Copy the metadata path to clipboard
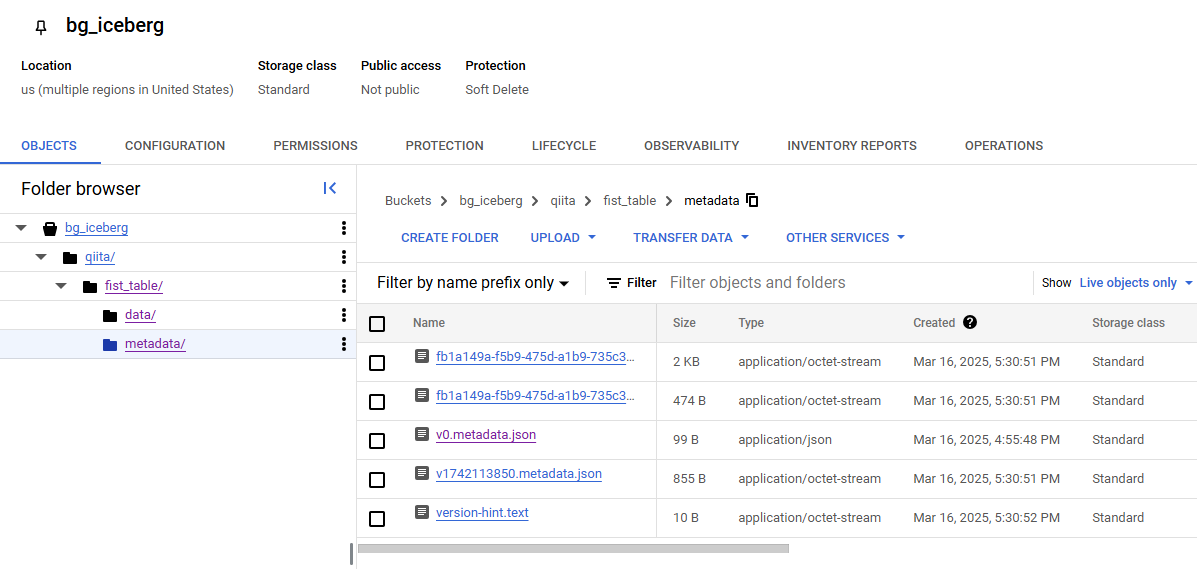1197x569 pixels. point(753,200)
